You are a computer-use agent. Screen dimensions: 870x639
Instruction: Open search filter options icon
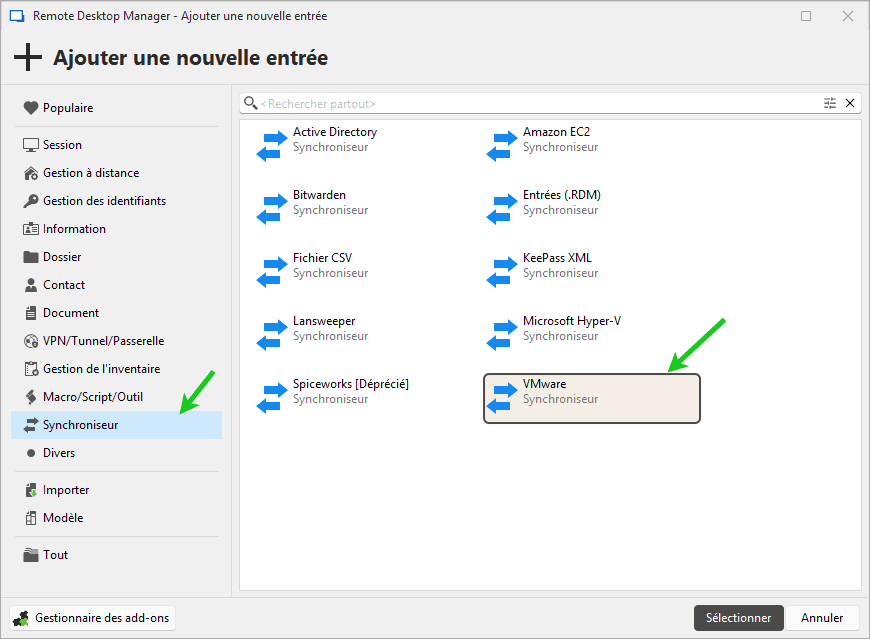(830, 103)
